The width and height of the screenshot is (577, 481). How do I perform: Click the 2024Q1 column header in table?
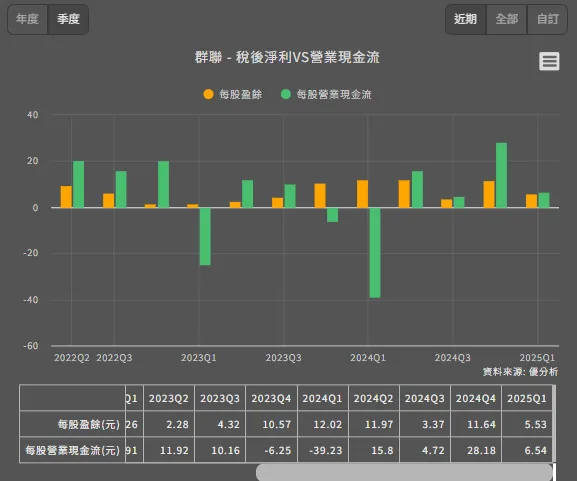[322, 398]
